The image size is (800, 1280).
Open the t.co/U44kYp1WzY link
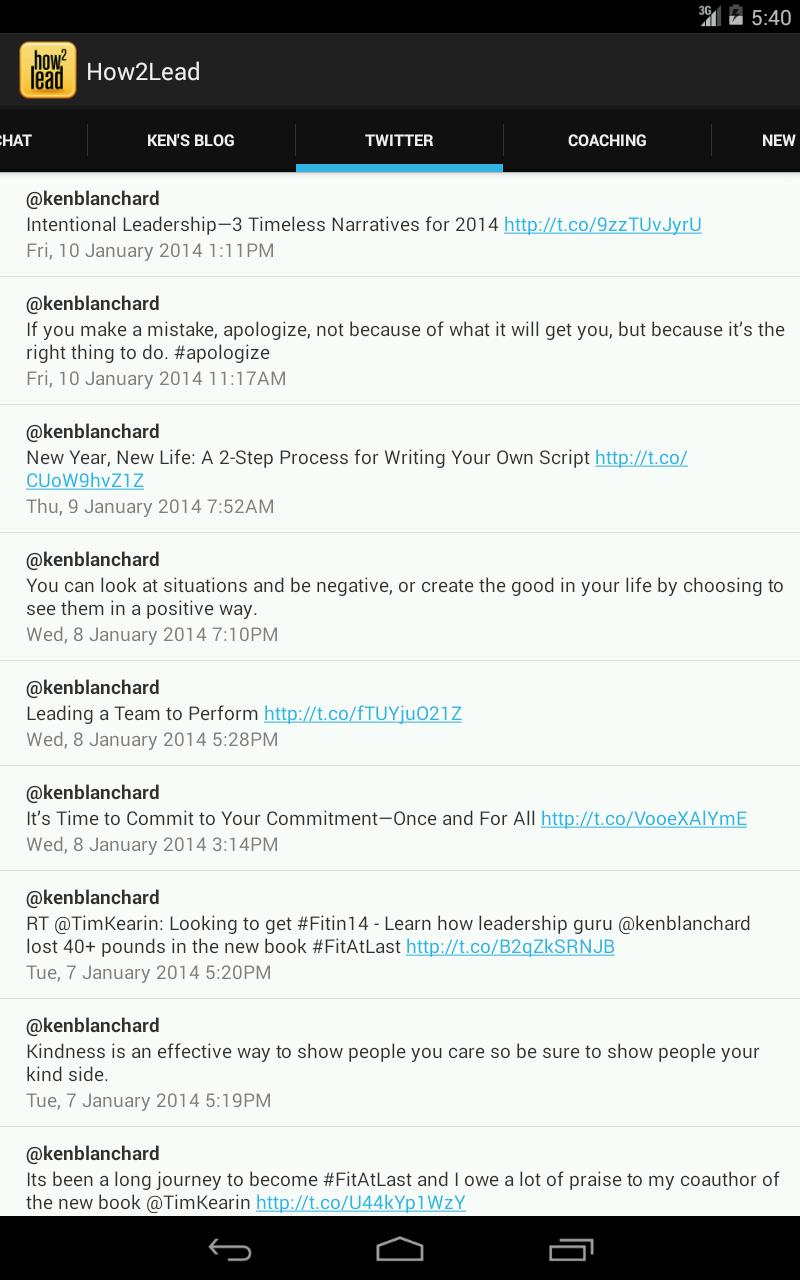click(x=361, y=1203)
